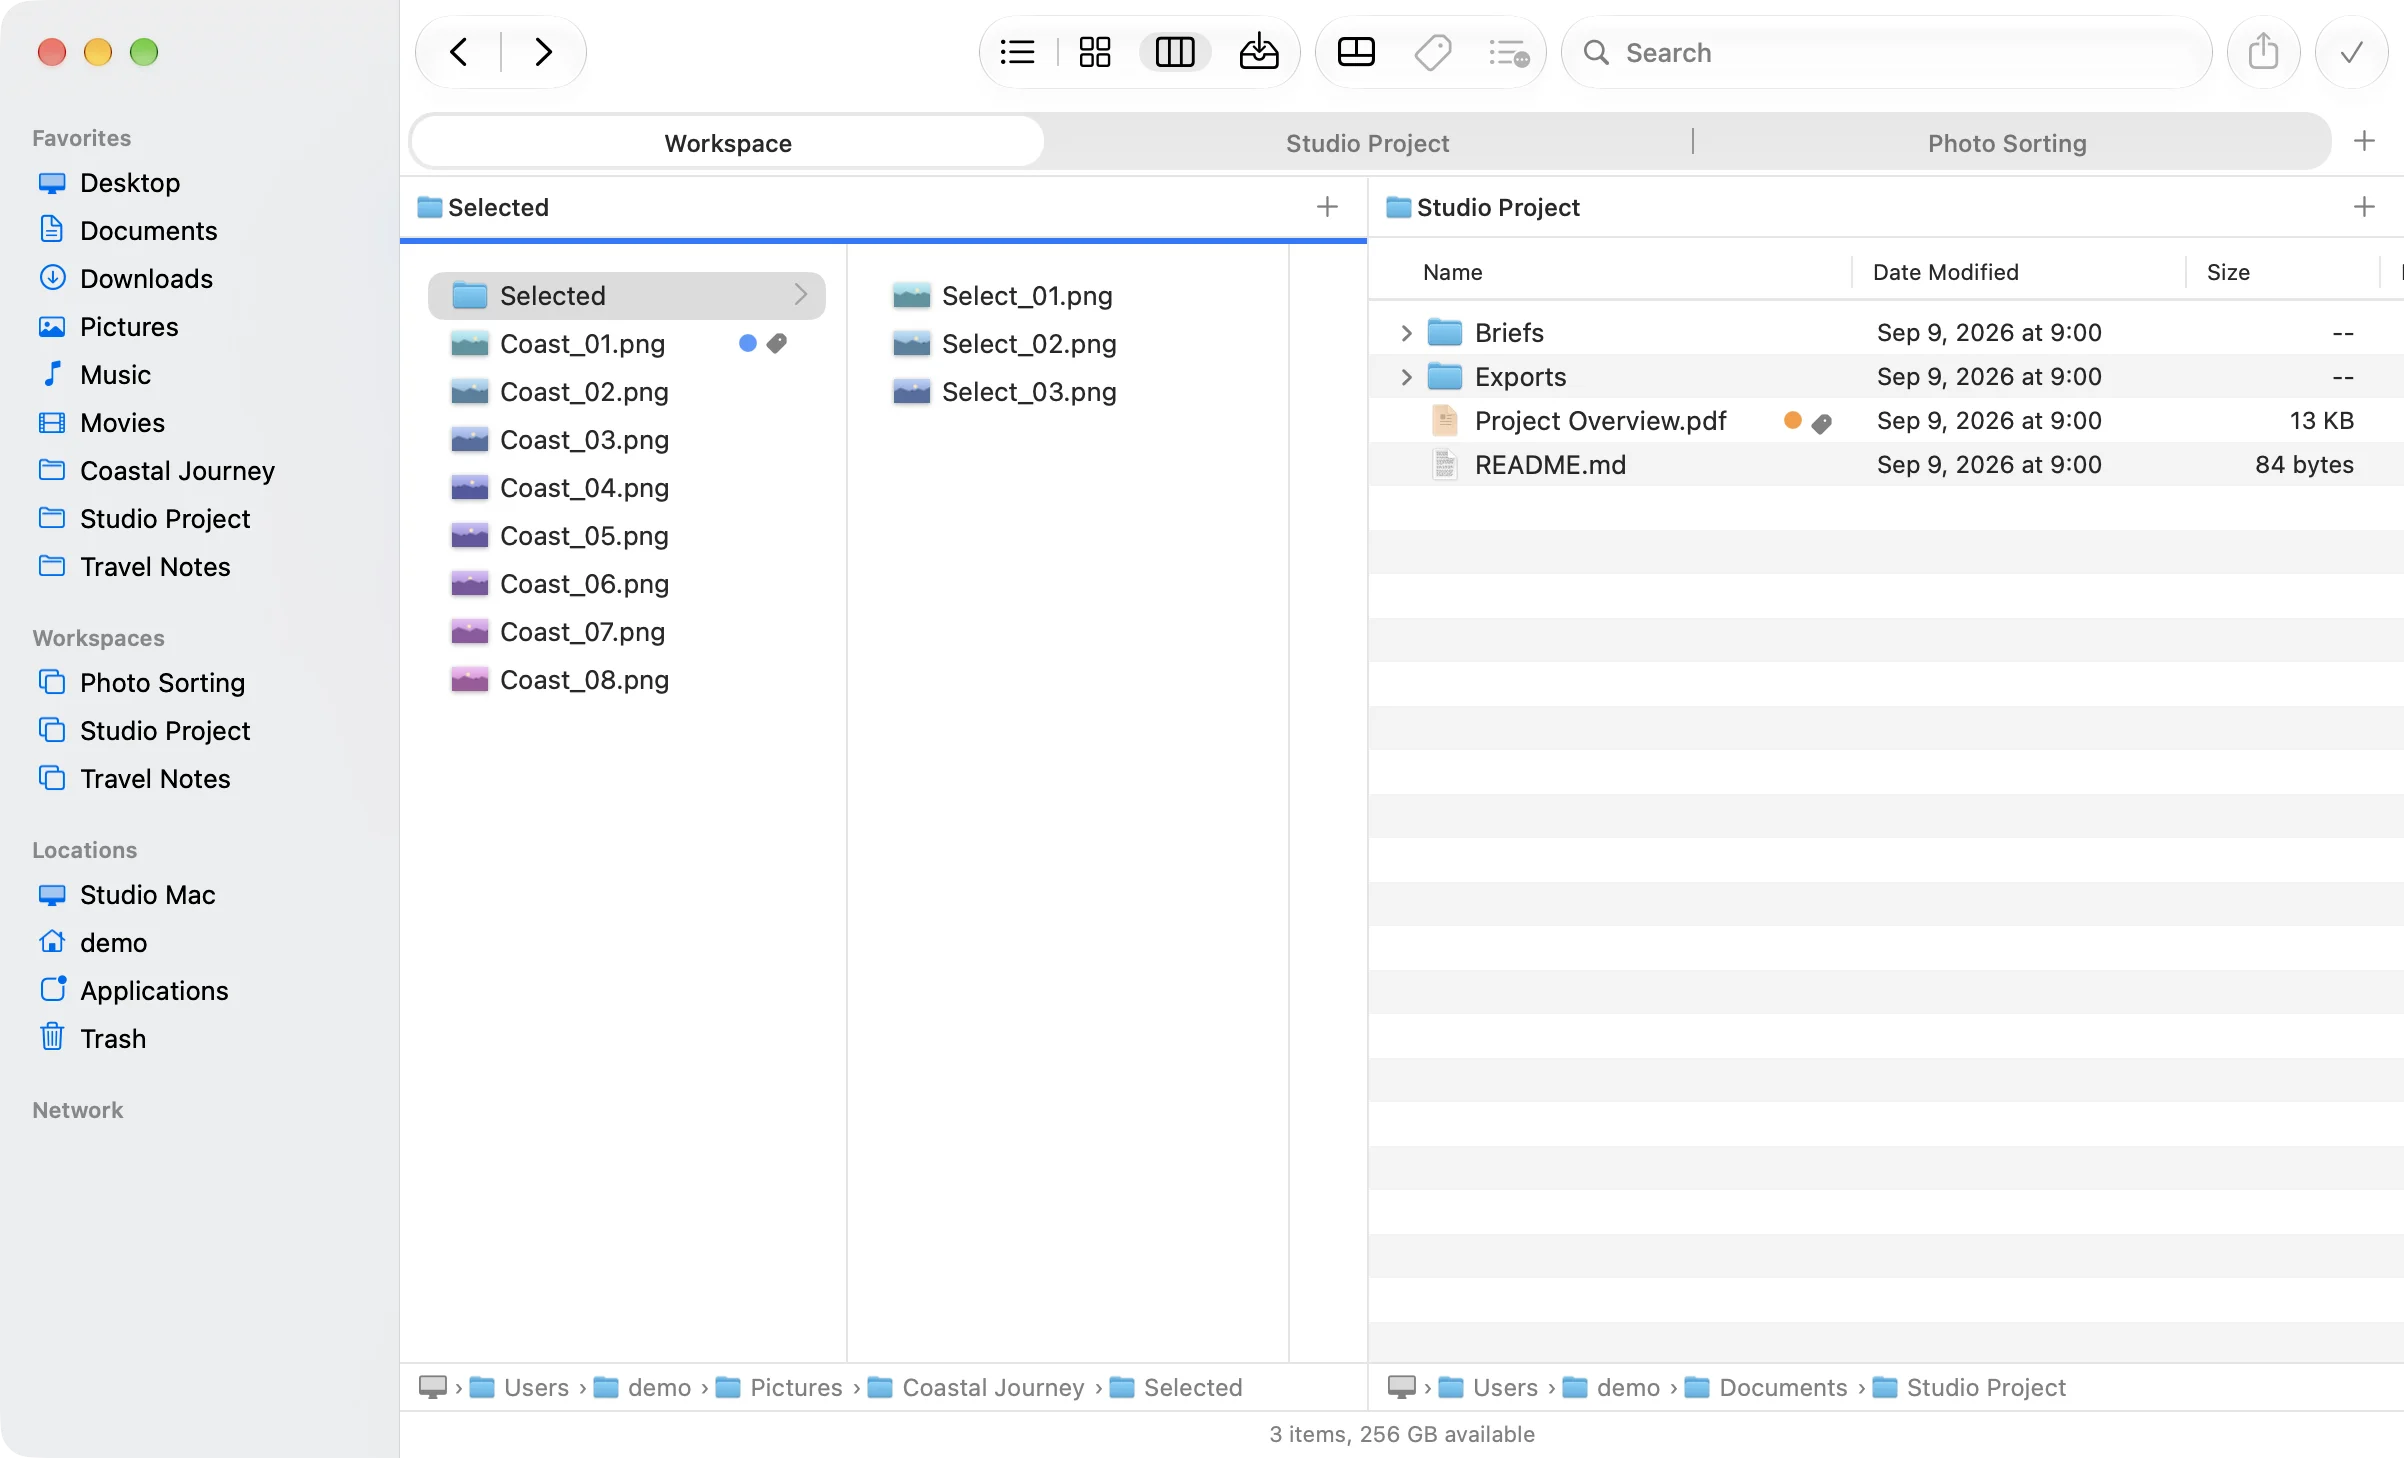Open Desktop in Favorites sidebar
The image size is (2404, 1458).
tap(130, 183)
